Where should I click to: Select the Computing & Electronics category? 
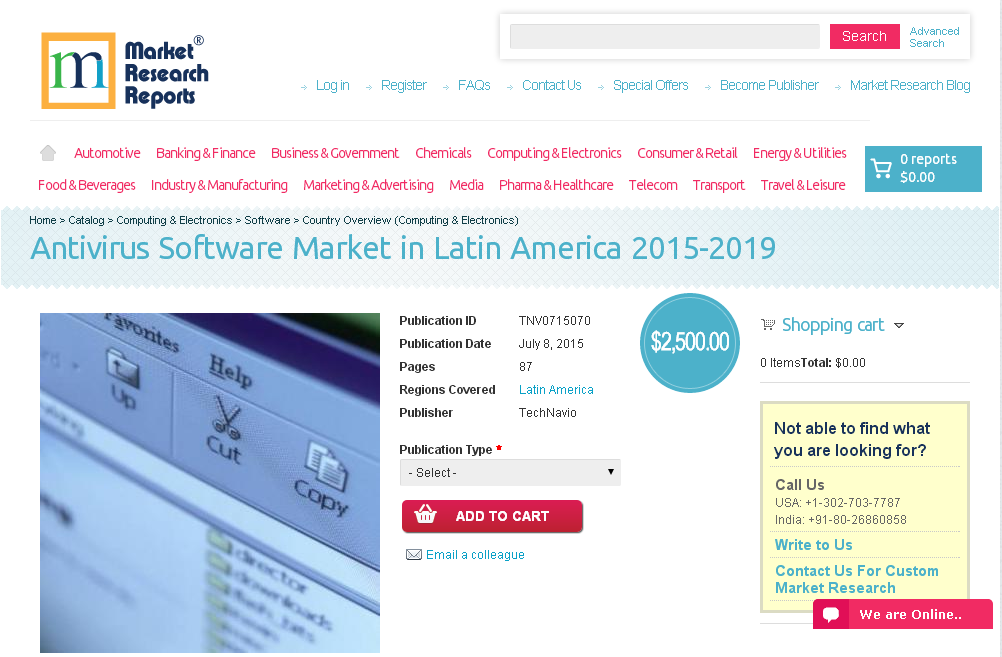click(554, 152)
